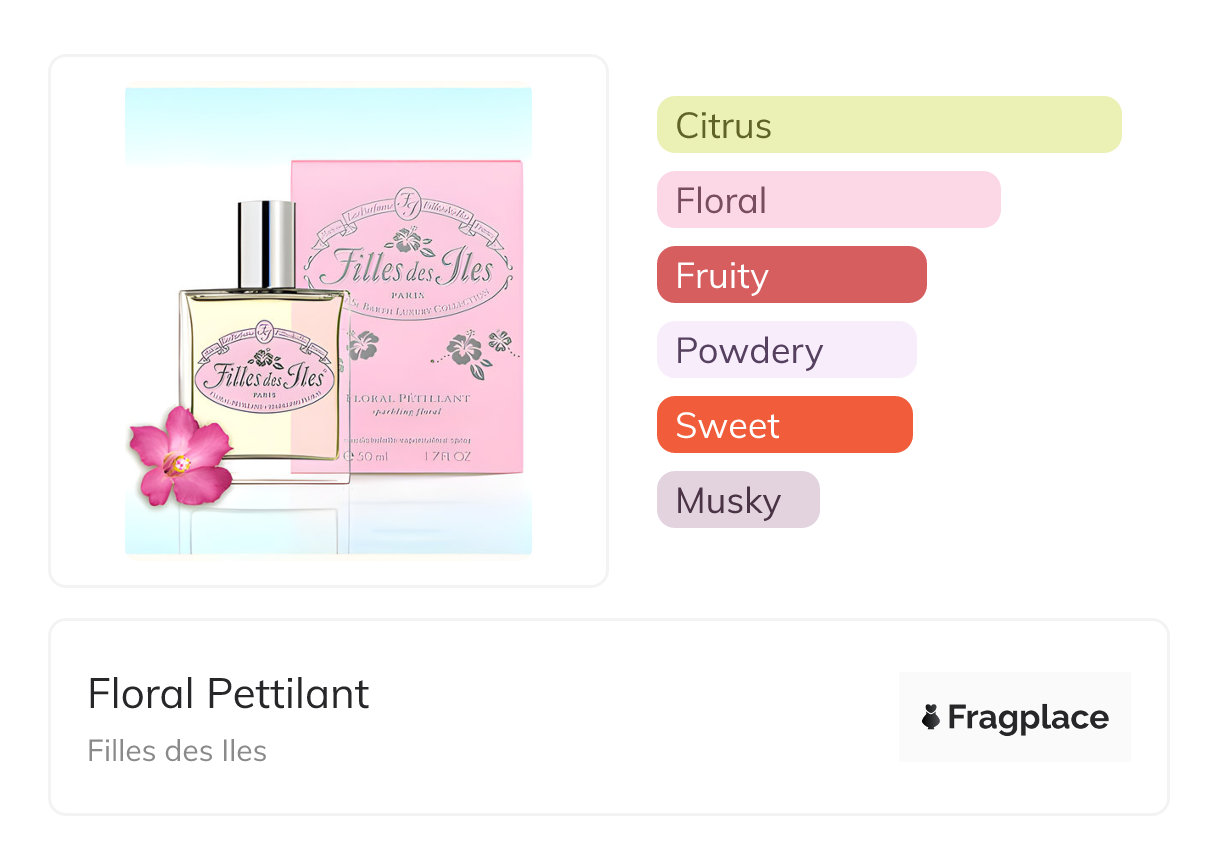
Task: Click the FI monogram emblem atop the box
Action: [x=407, y=198]
